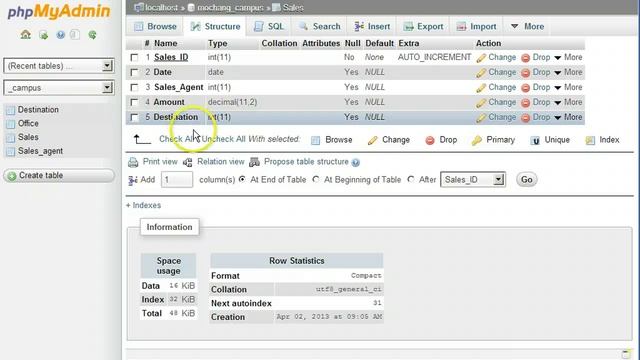Viewport: 640px width, 360px height.
Task: Click the Sales_ID column name link
Action: click(x=171, y=57)
